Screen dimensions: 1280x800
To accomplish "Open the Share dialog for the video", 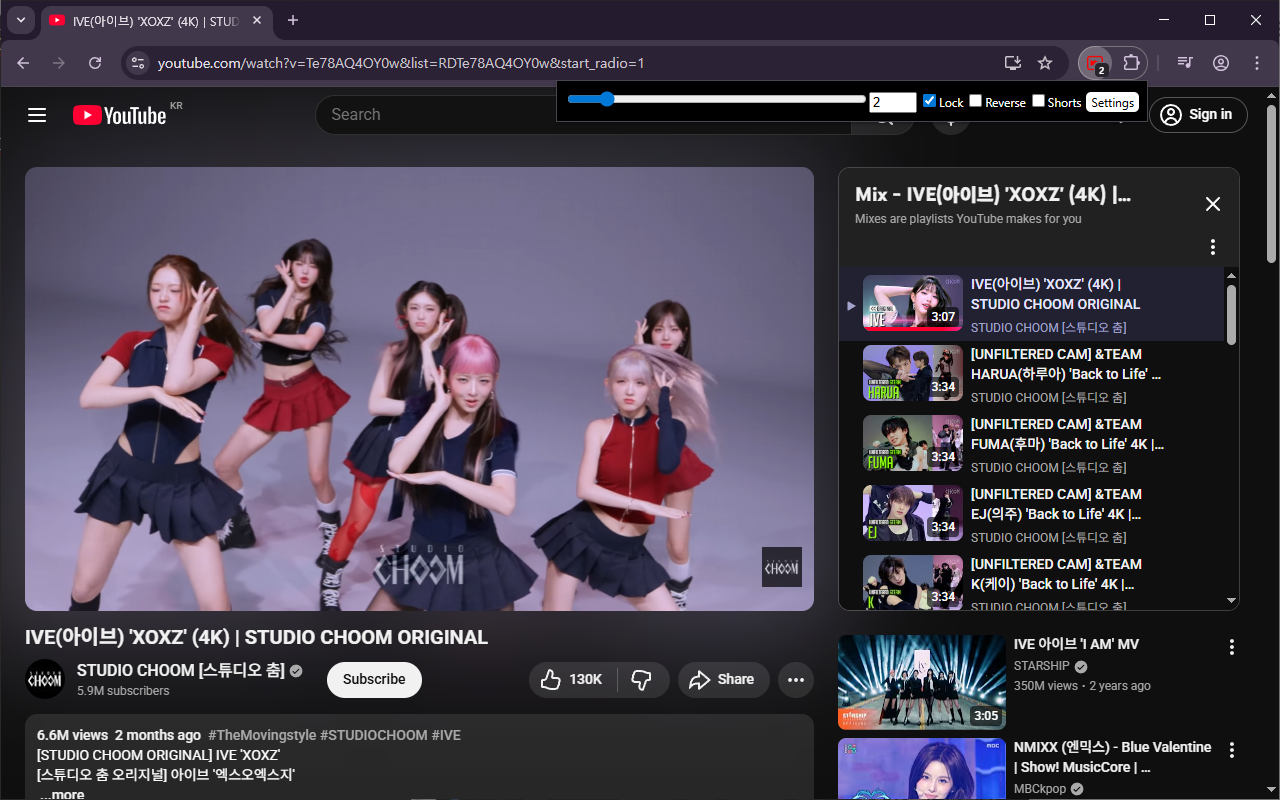I will 723,679.
